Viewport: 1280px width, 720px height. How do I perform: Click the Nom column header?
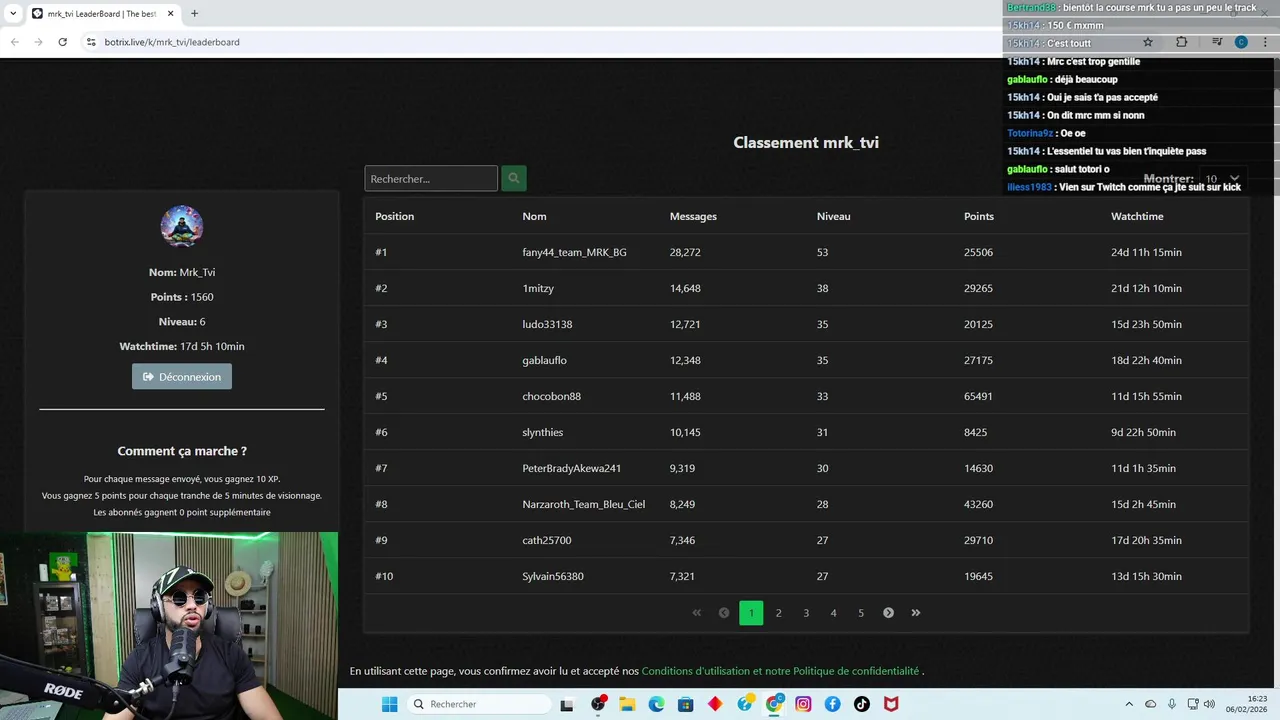[x=534, y=216]
